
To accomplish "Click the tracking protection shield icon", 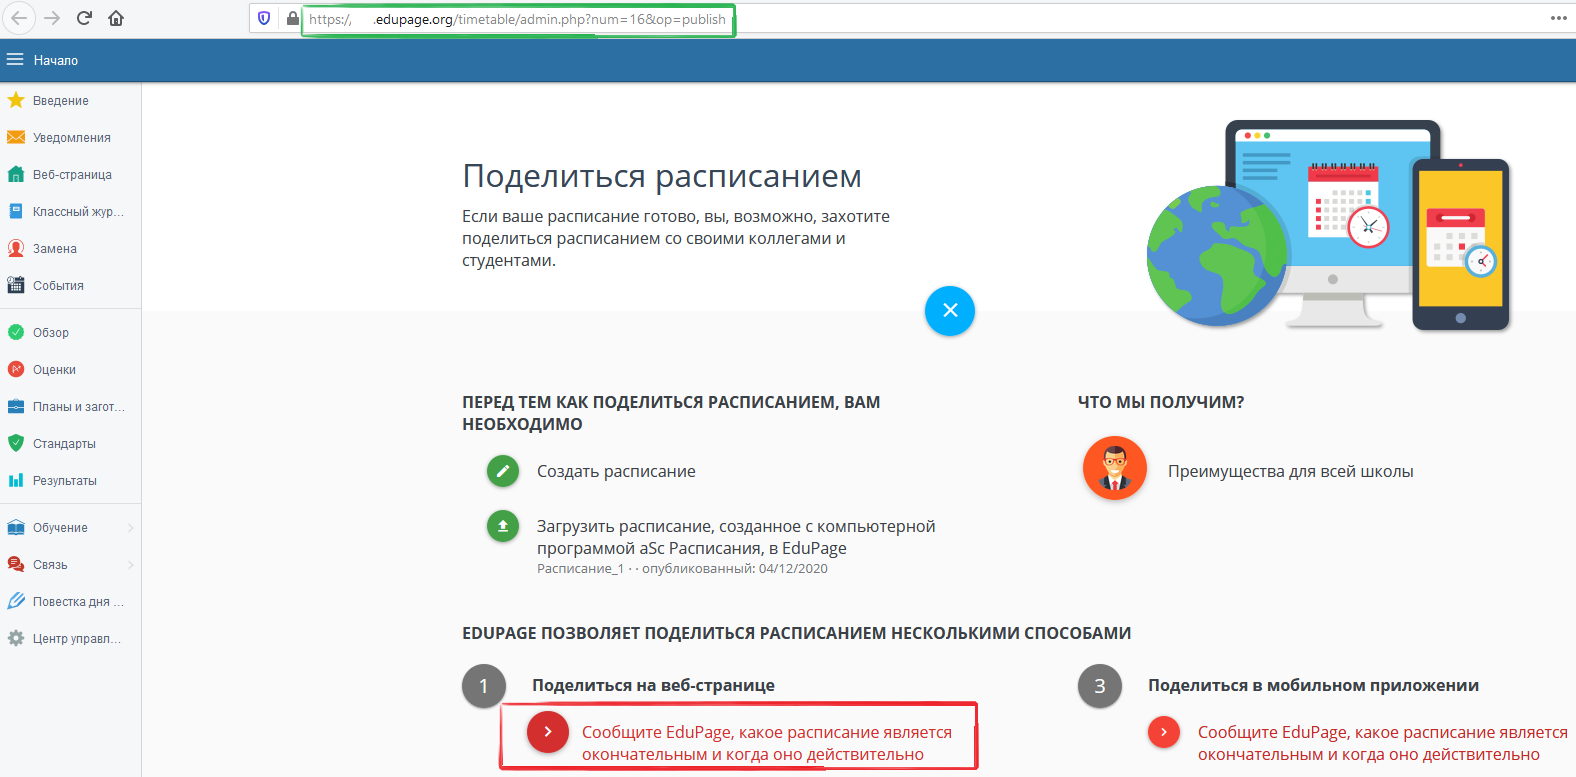I will click(x=264, y=18).
